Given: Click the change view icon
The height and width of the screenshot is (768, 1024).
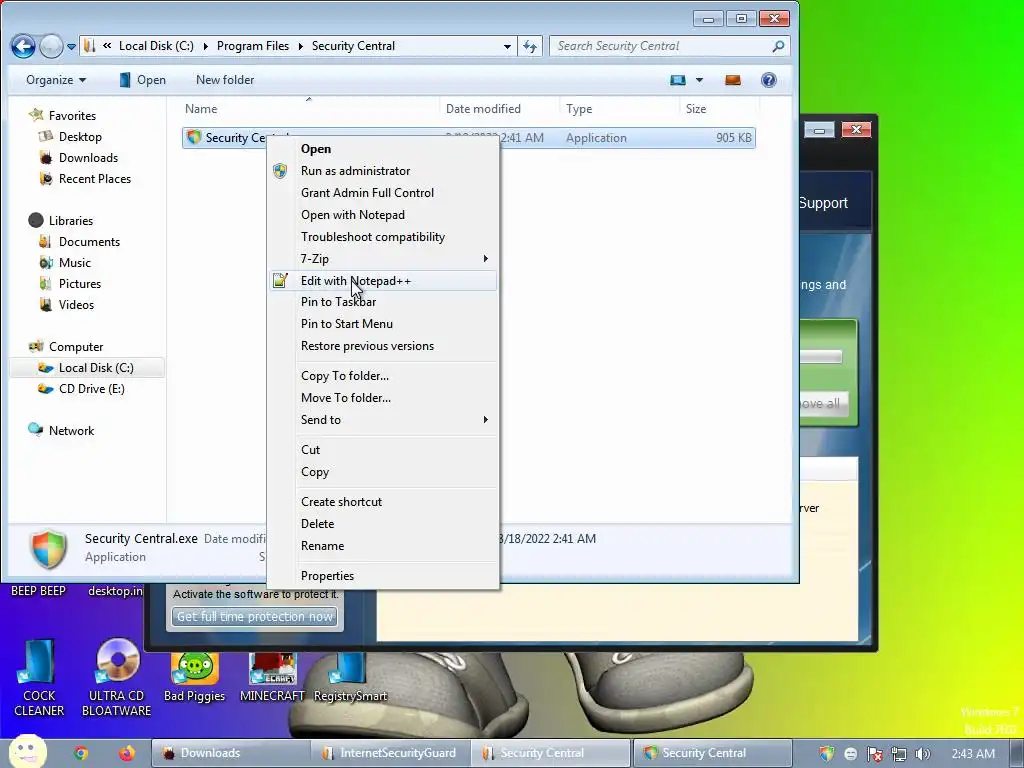Looking at the screenshot, I should pyautogui.click(x=678, y=80).
